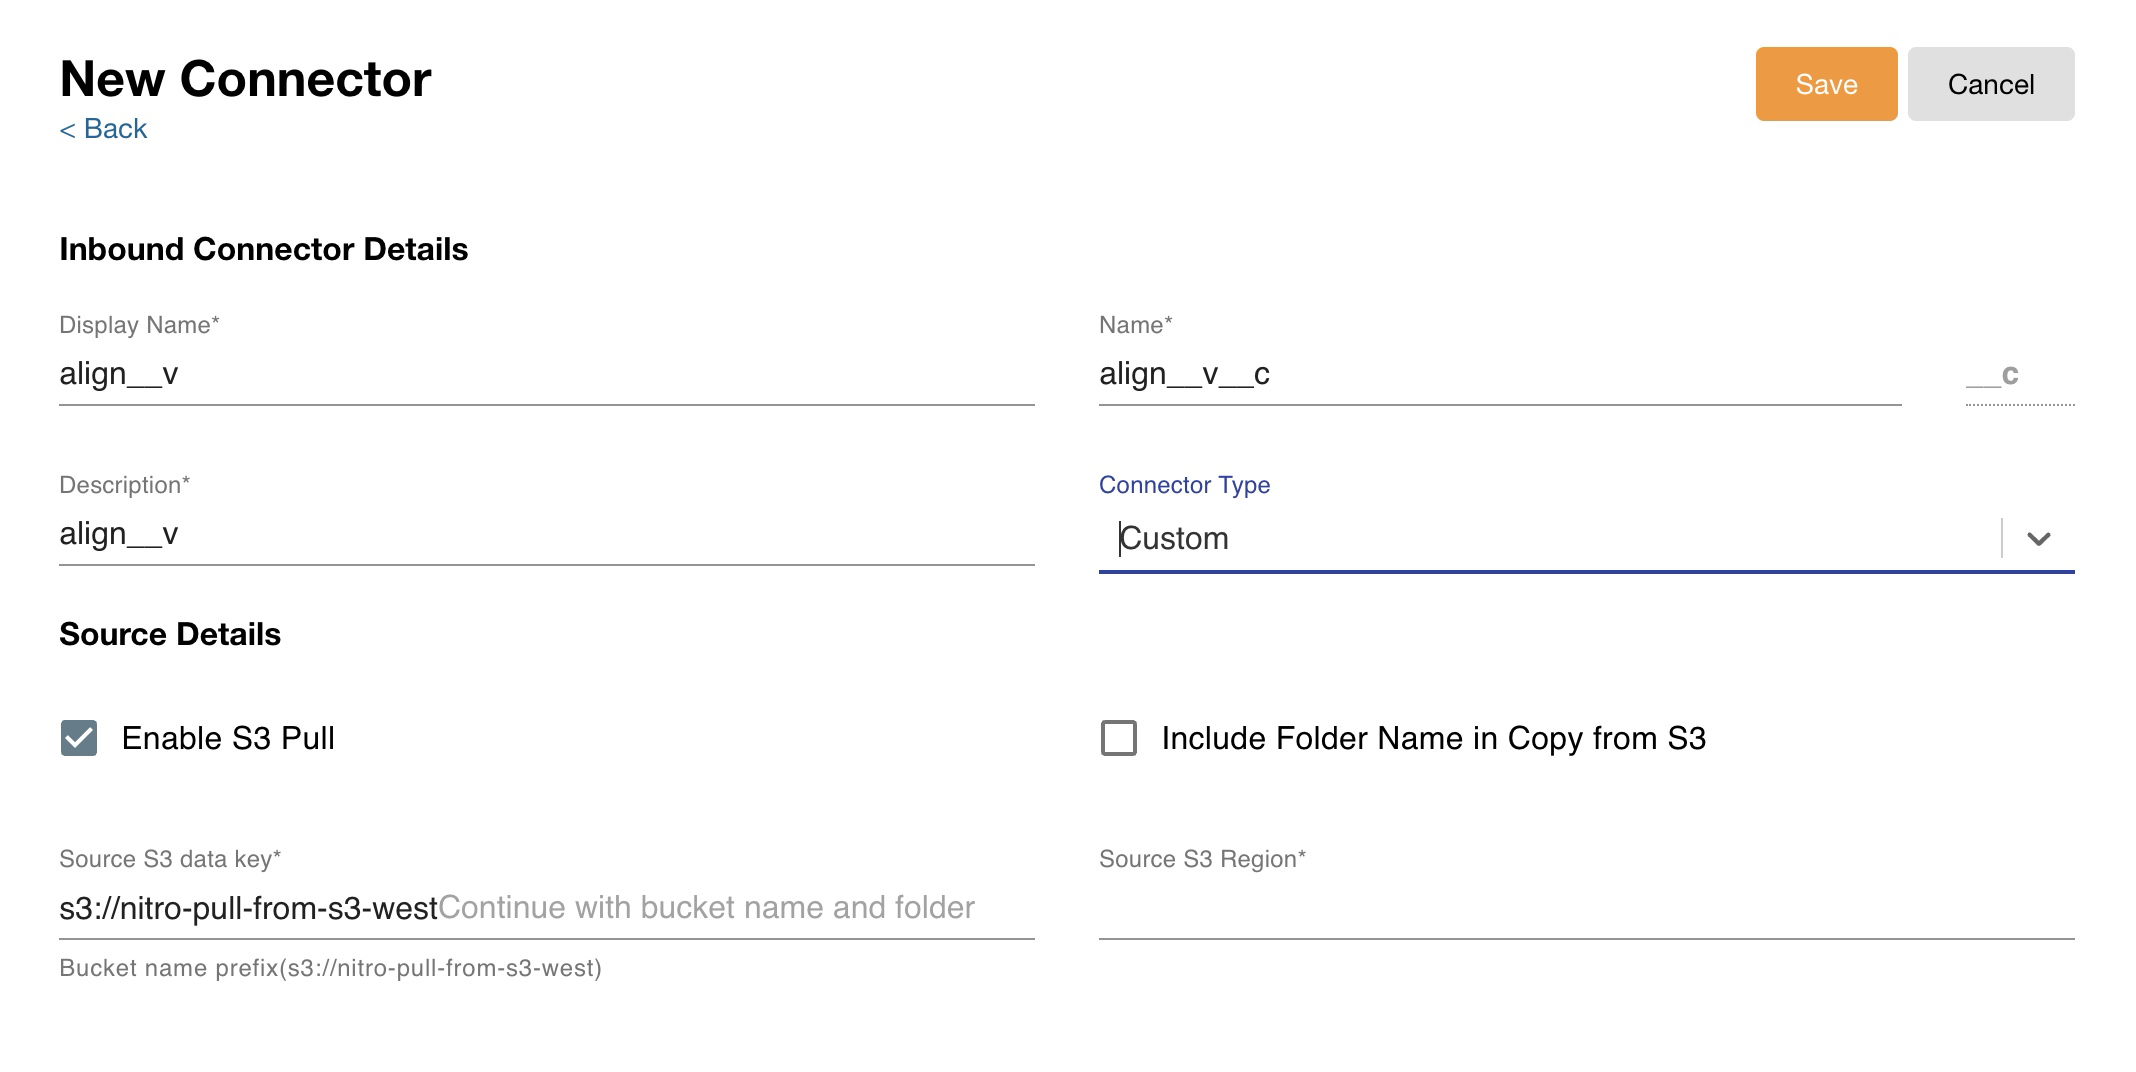2136x1072 pixels.
Task: Click the Display Name input field
Action: tap(545, 374)
